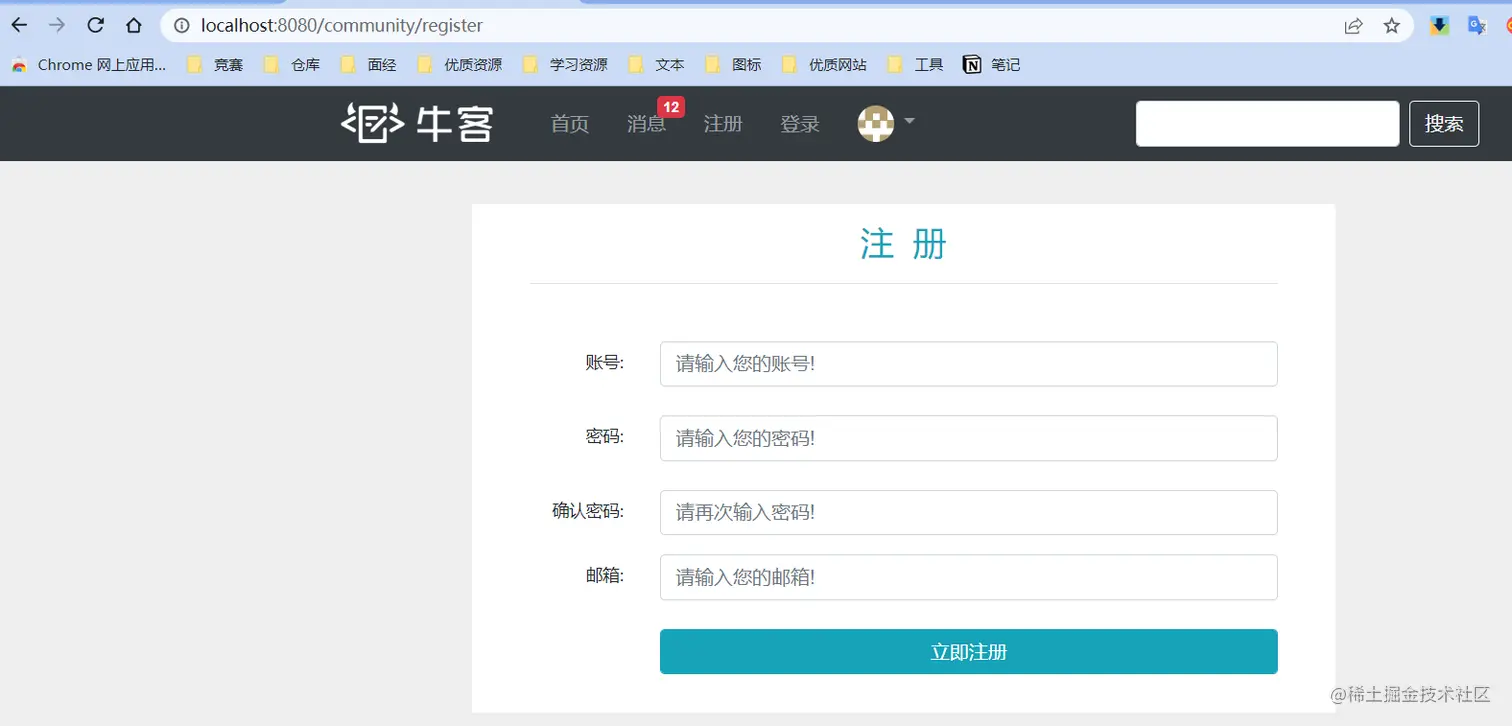Image resolution: width=1512 pixels, height=726 pixels.
Task: Go back with the browser back arrow
Action: point(19,26)
